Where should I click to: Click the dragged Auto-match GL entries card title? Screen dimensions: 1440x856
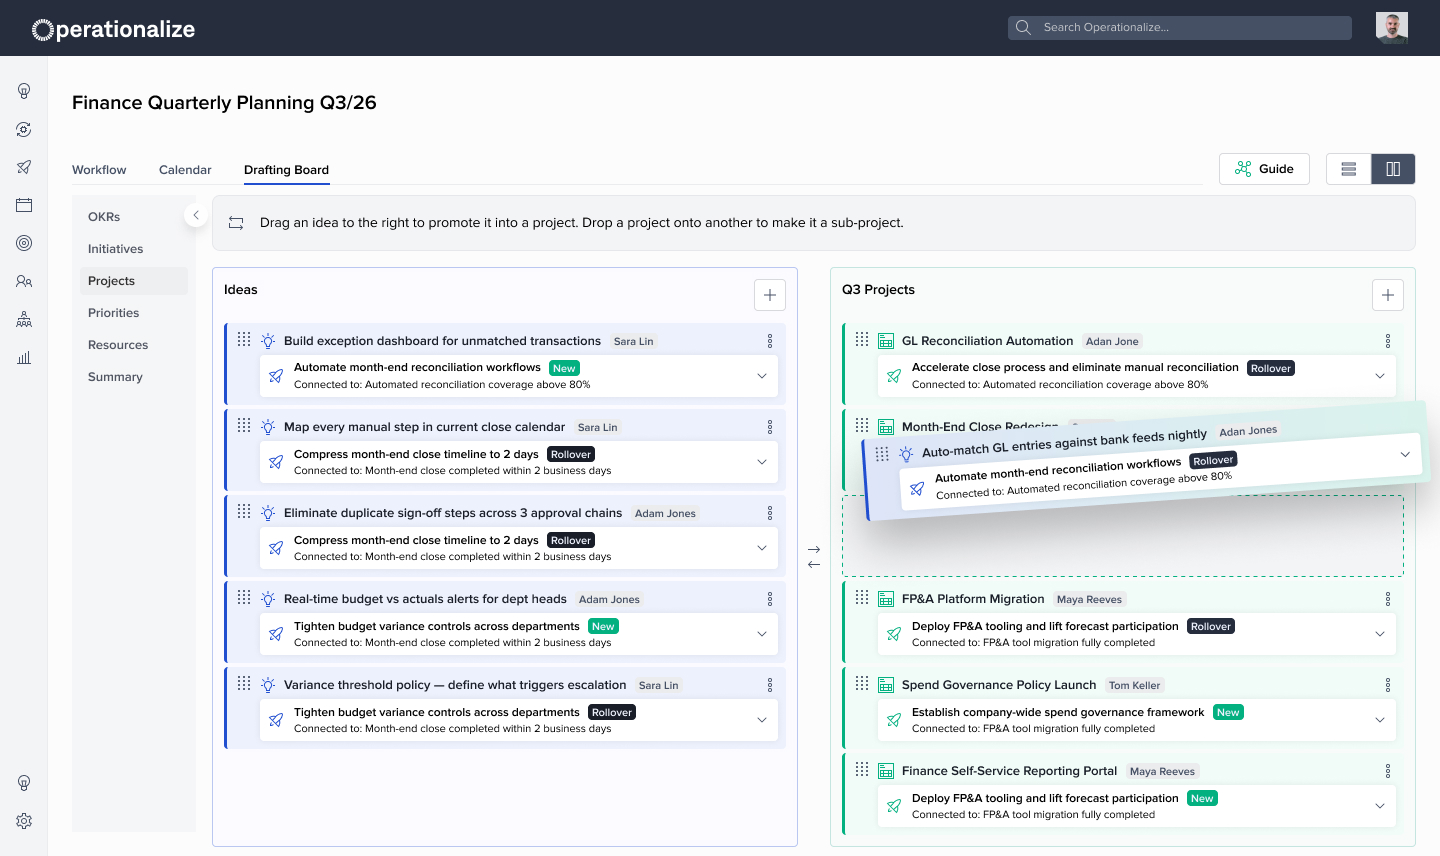tap(1064, 442)
